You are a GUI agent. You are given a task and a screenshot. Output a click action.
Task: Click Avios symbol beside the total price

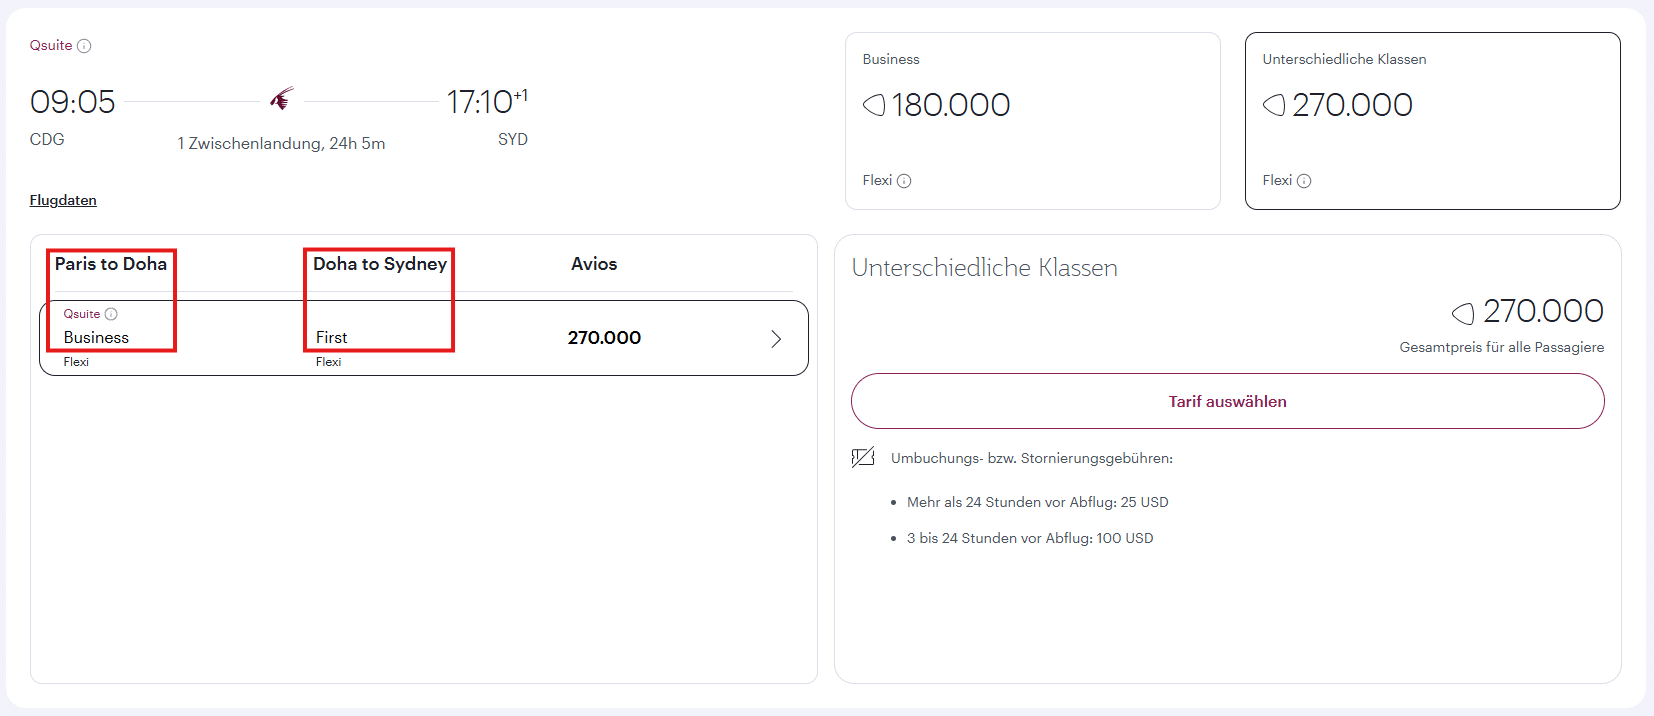pyautogui.click(x=1463, y=313)
